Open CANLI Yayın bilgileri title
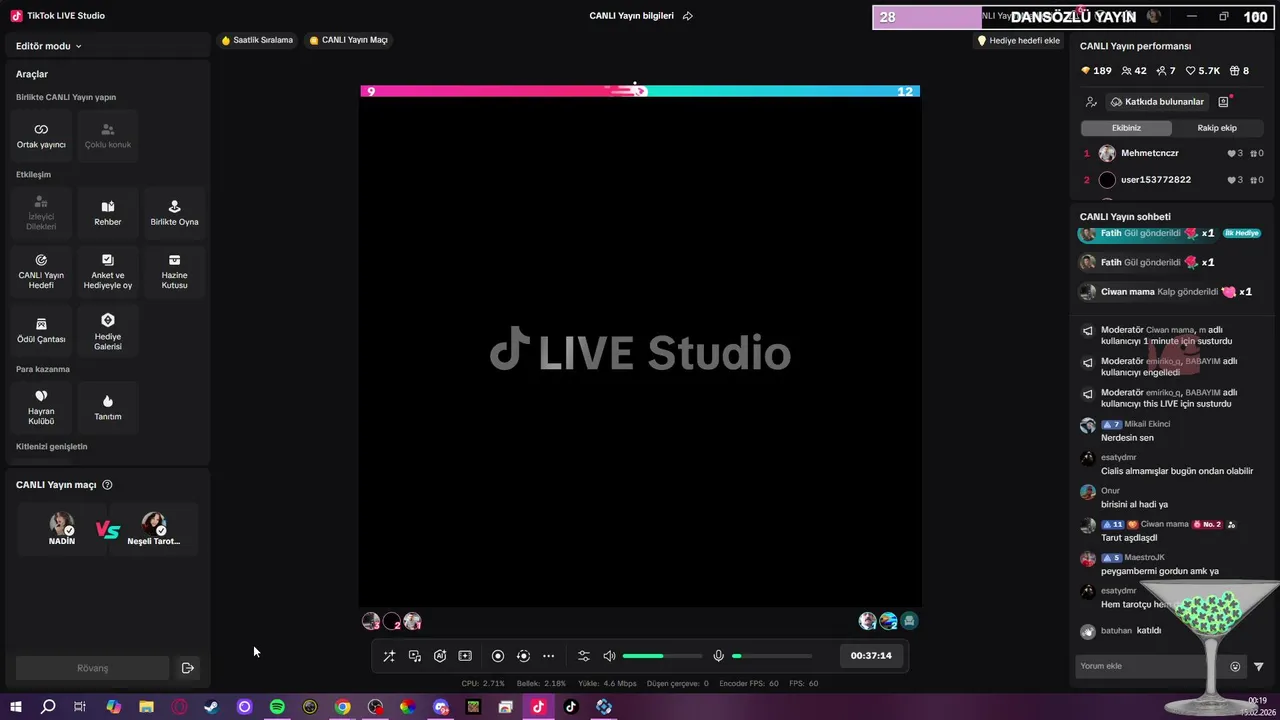1280x720 pixels. (631, 16)
